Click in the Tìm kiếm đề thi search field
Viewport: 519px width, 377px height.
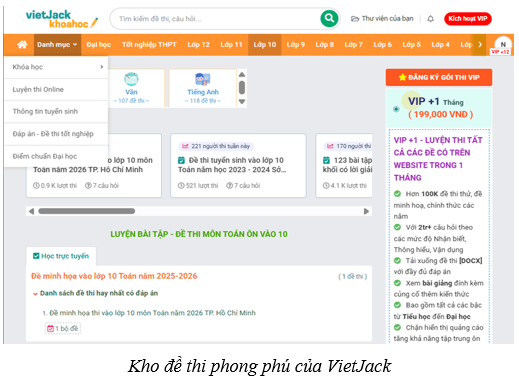[x=215, y=19]
